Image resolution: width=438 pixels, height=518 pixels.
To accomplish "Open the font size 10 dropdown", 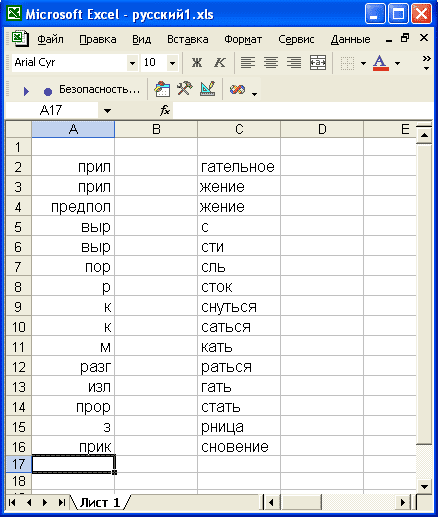I will coord(172,63).
